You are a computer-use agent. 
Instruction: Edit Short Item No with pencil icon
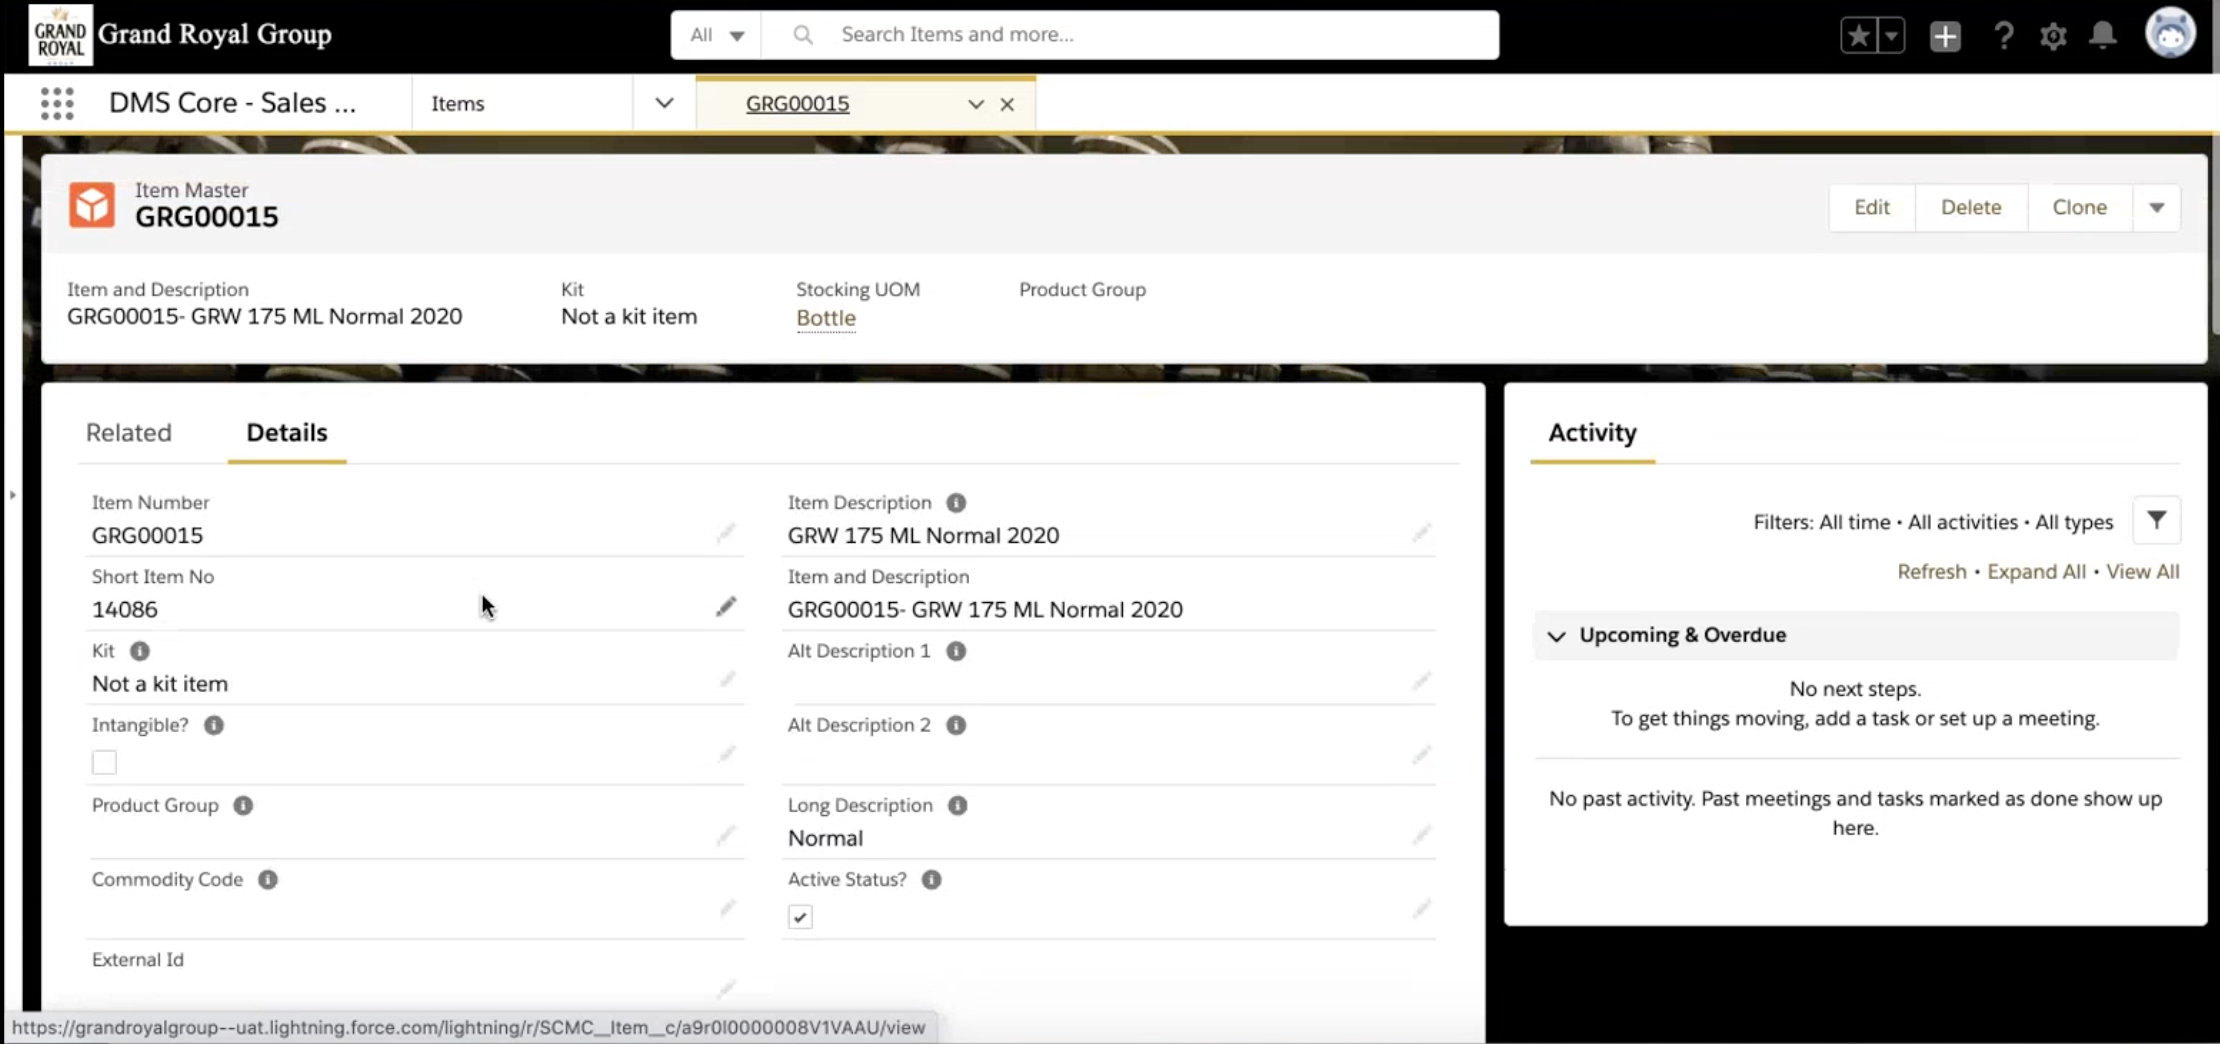coord(726,607)
